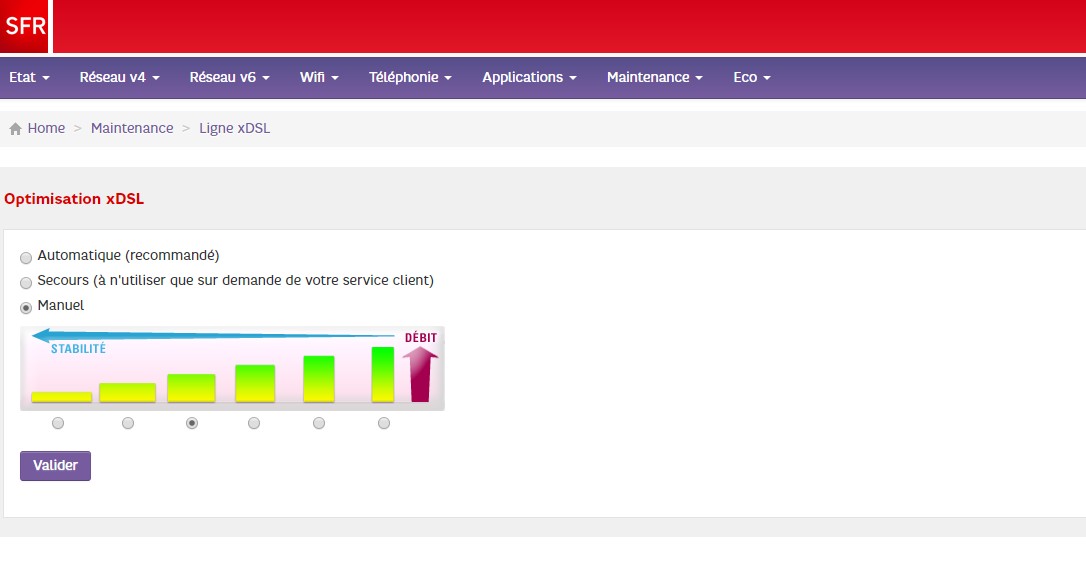Open the Eco menu
Screen dimensions: 1086x574
[x=751, y=77]
